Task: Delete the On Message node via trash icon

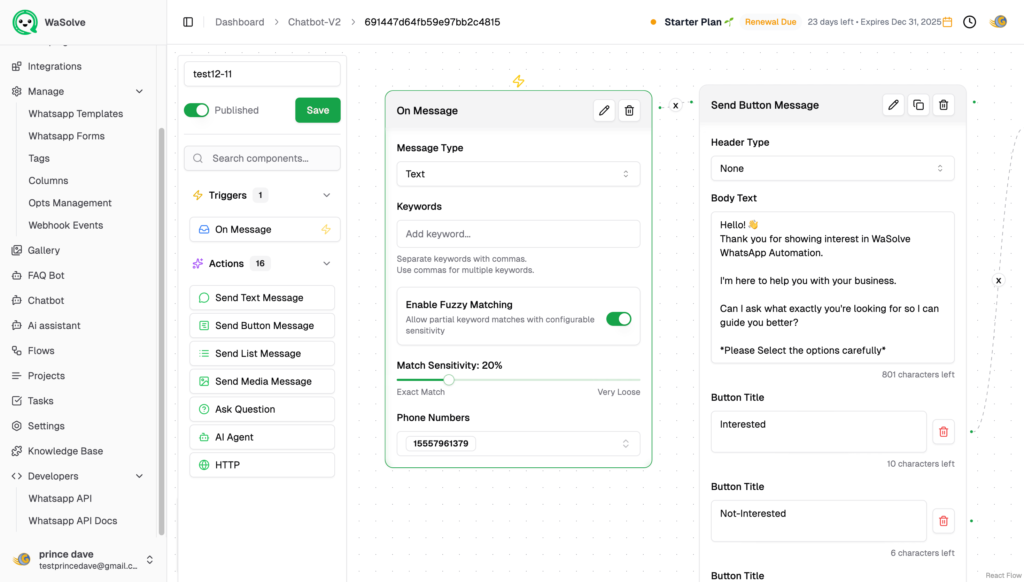Action: tap(629, 111)
